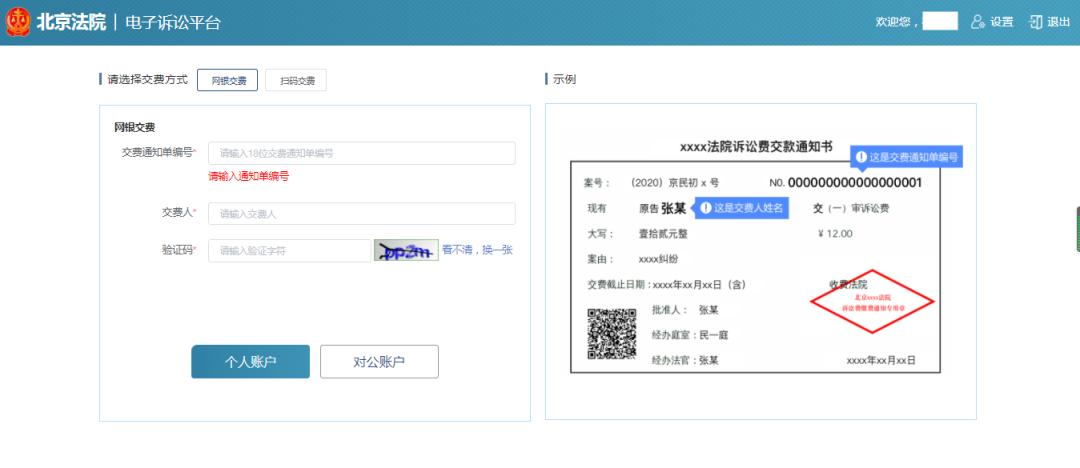The height and width of the screenshot is (468, 1080).
Task: Click the 网银交费 form heading
Action: pos(135,128)
